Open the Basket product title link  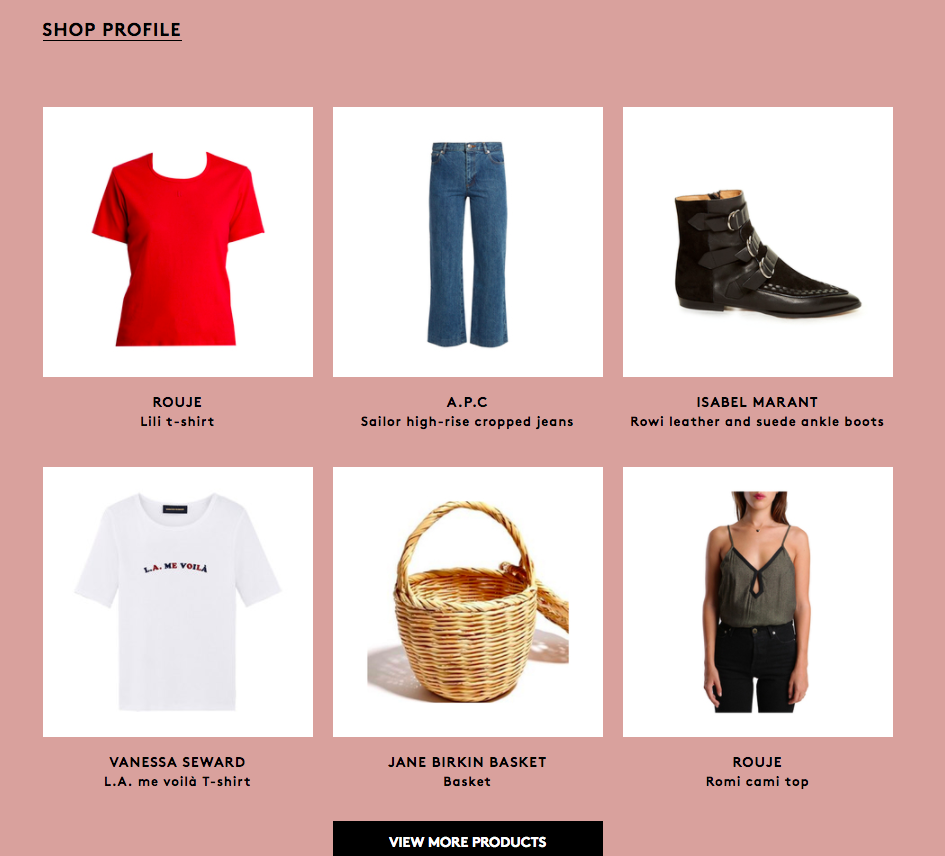[x=467, y=781]
